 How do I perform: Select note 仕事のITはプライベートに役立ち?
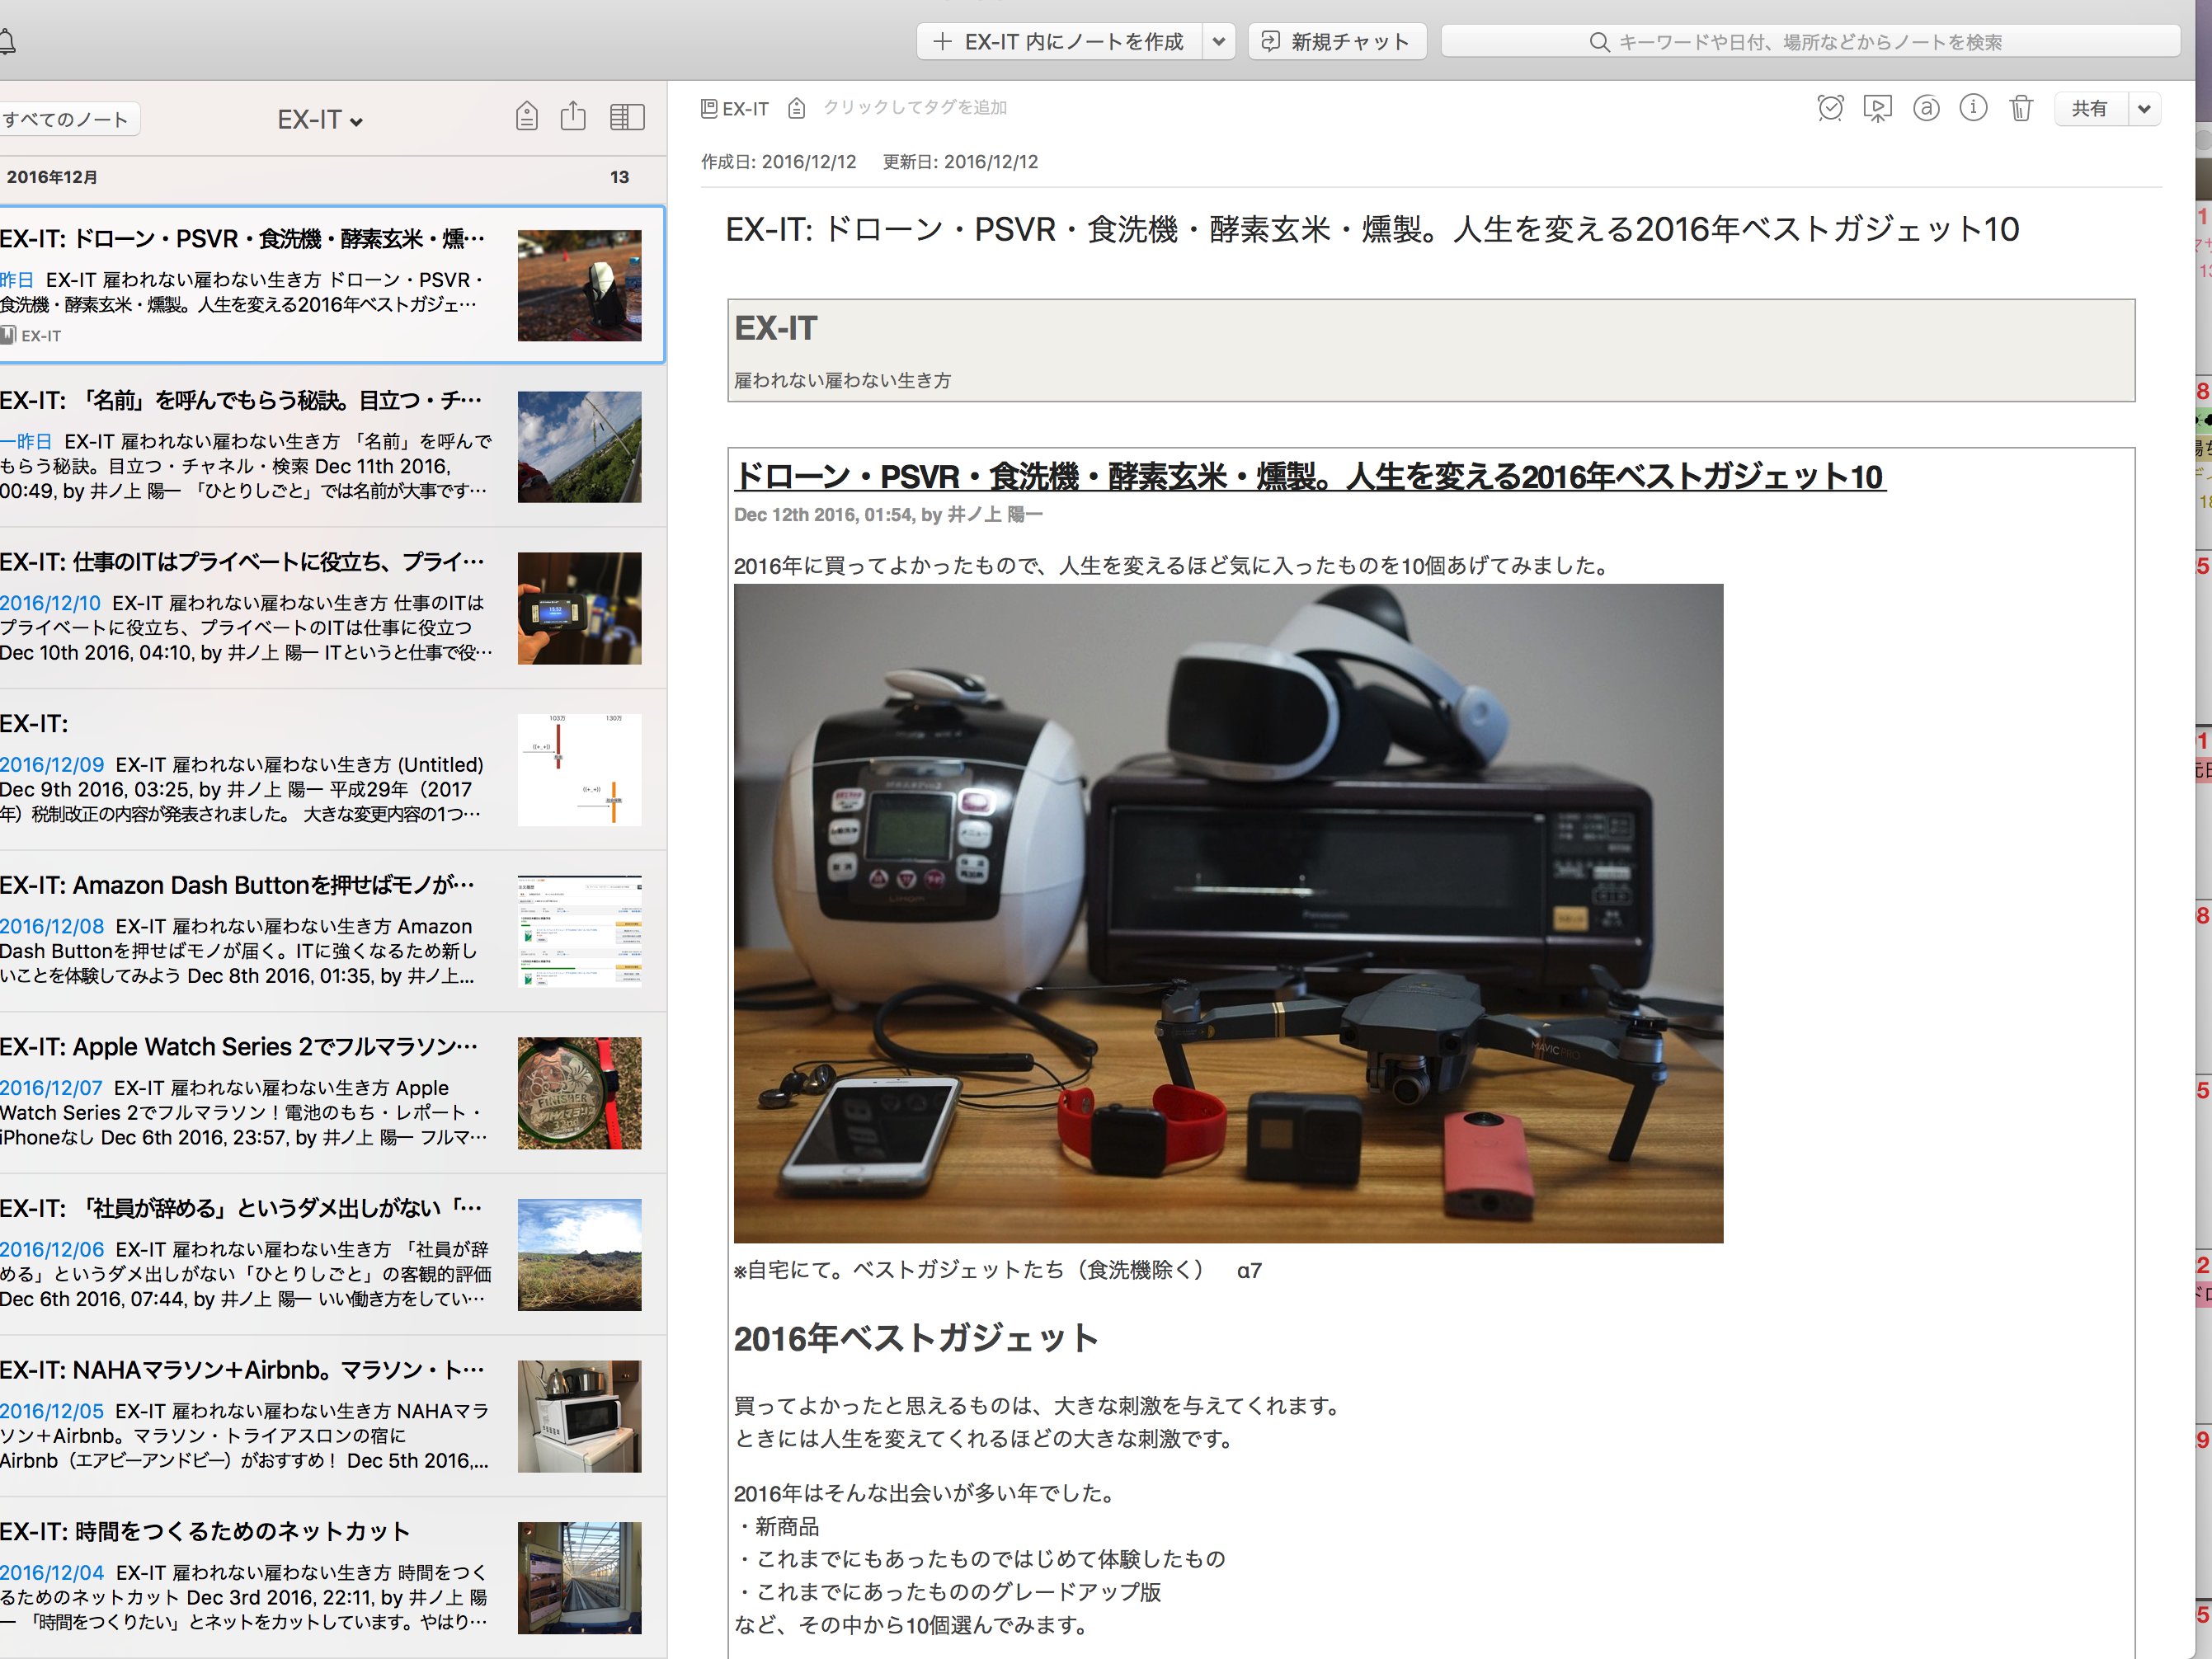click(332, 608)
